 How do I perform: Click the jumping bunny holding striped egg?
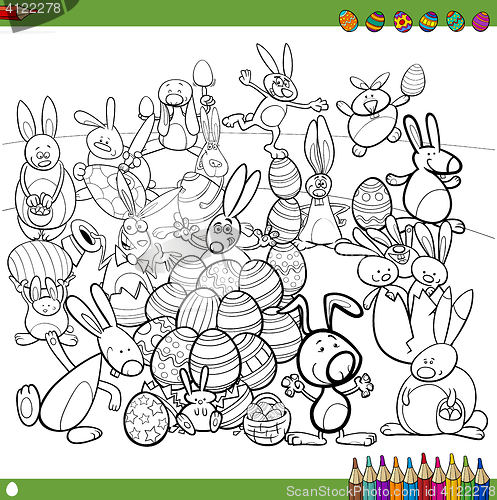click(x=380, y=109)
